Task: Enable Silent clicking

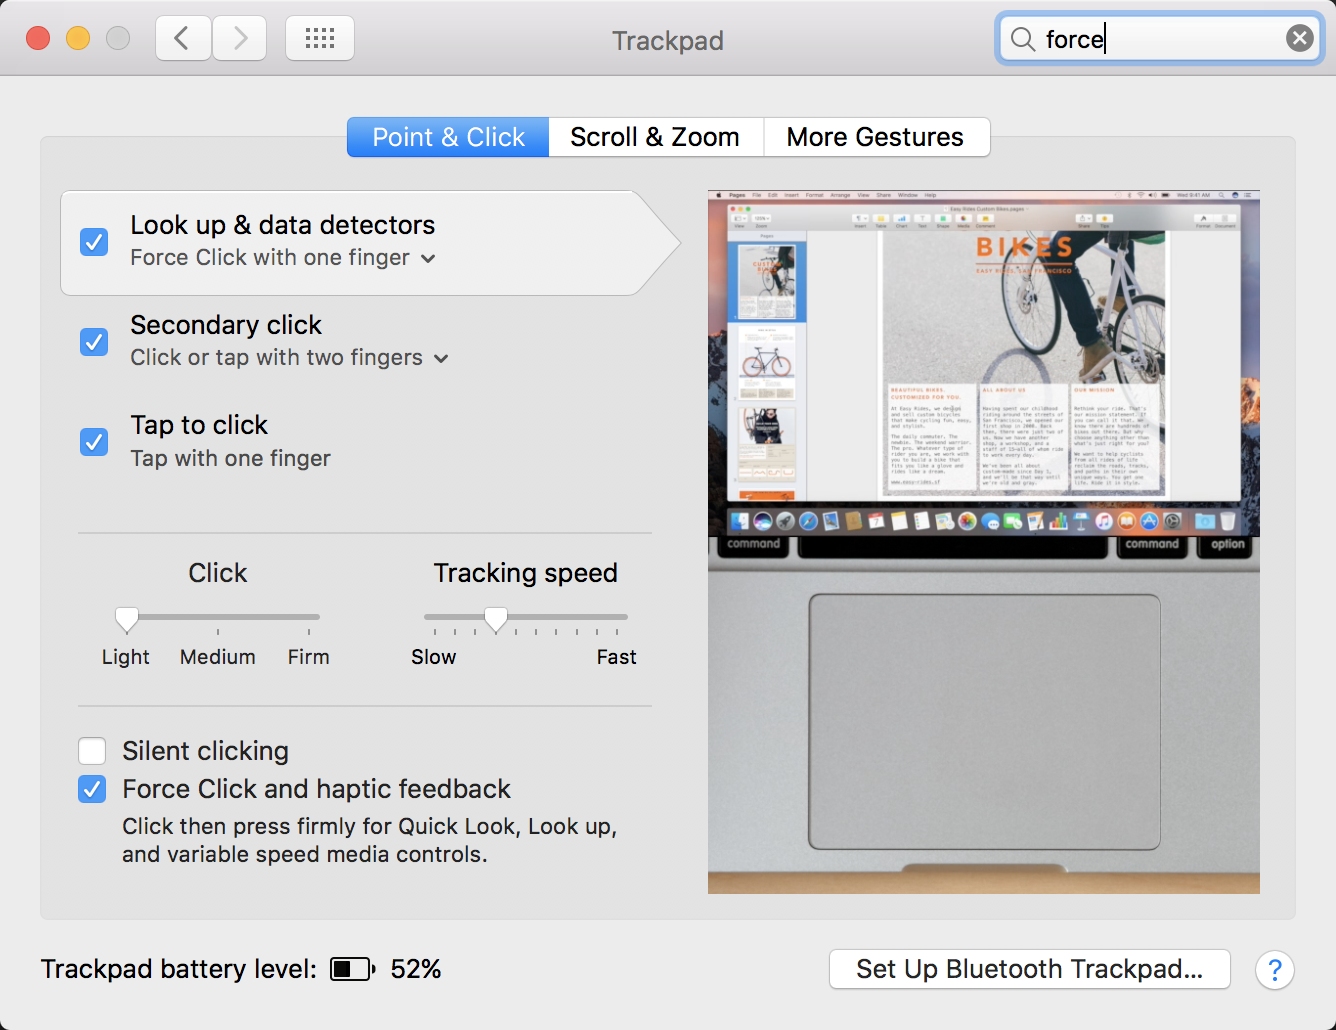Action: pyautogui.click(x=92, y=751)
